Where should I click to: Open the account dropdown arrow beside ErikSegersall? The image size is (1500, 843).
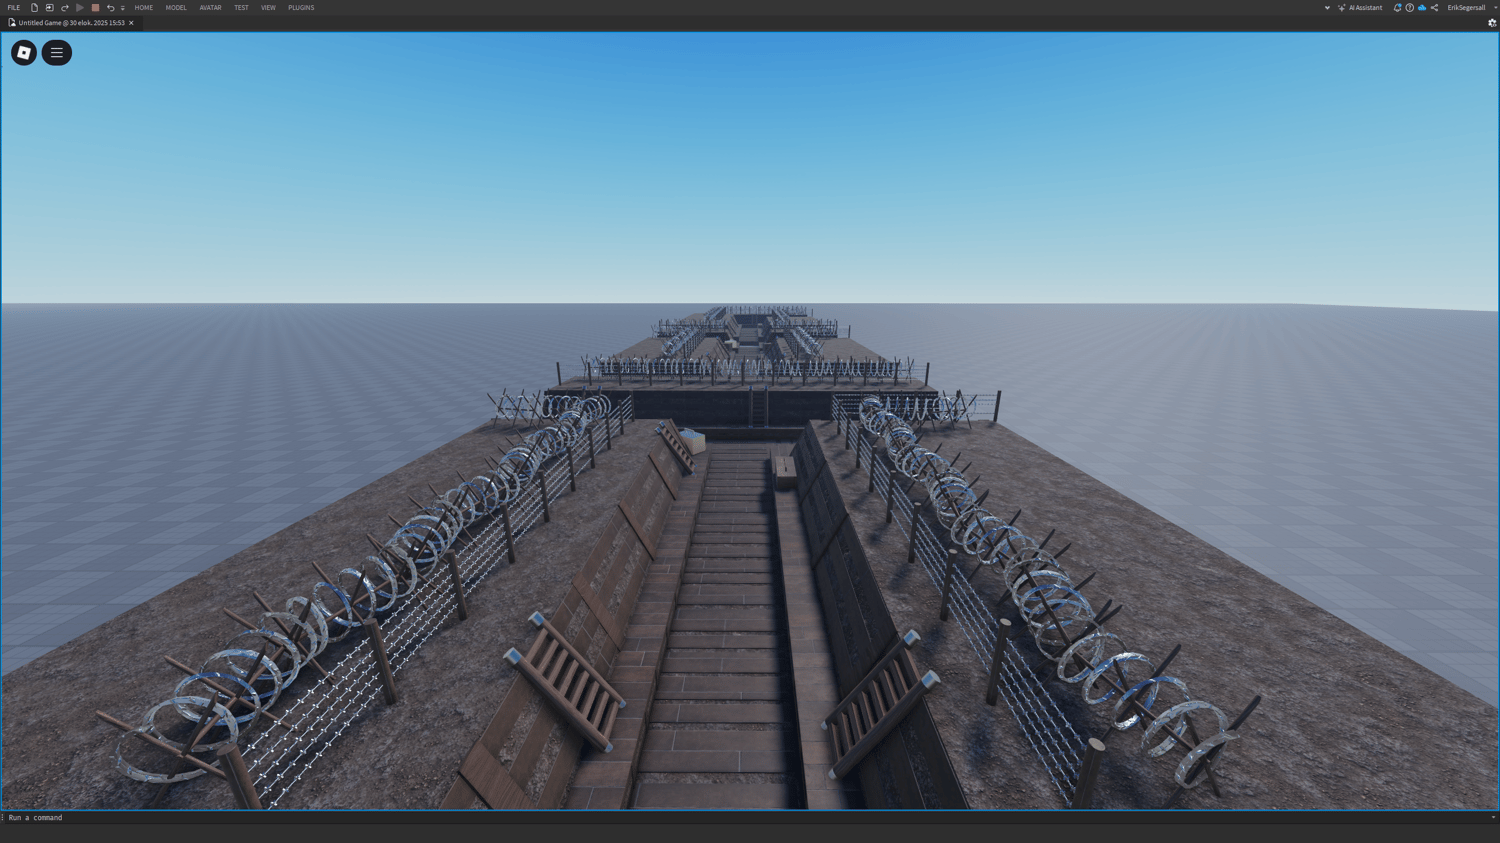pyautogui.click(x=1495, y=8)
